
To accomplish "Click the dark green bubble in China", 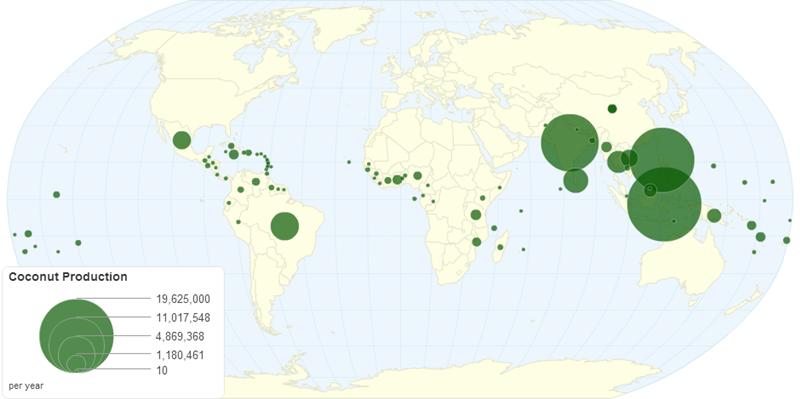I will click(x=612, y=108).
